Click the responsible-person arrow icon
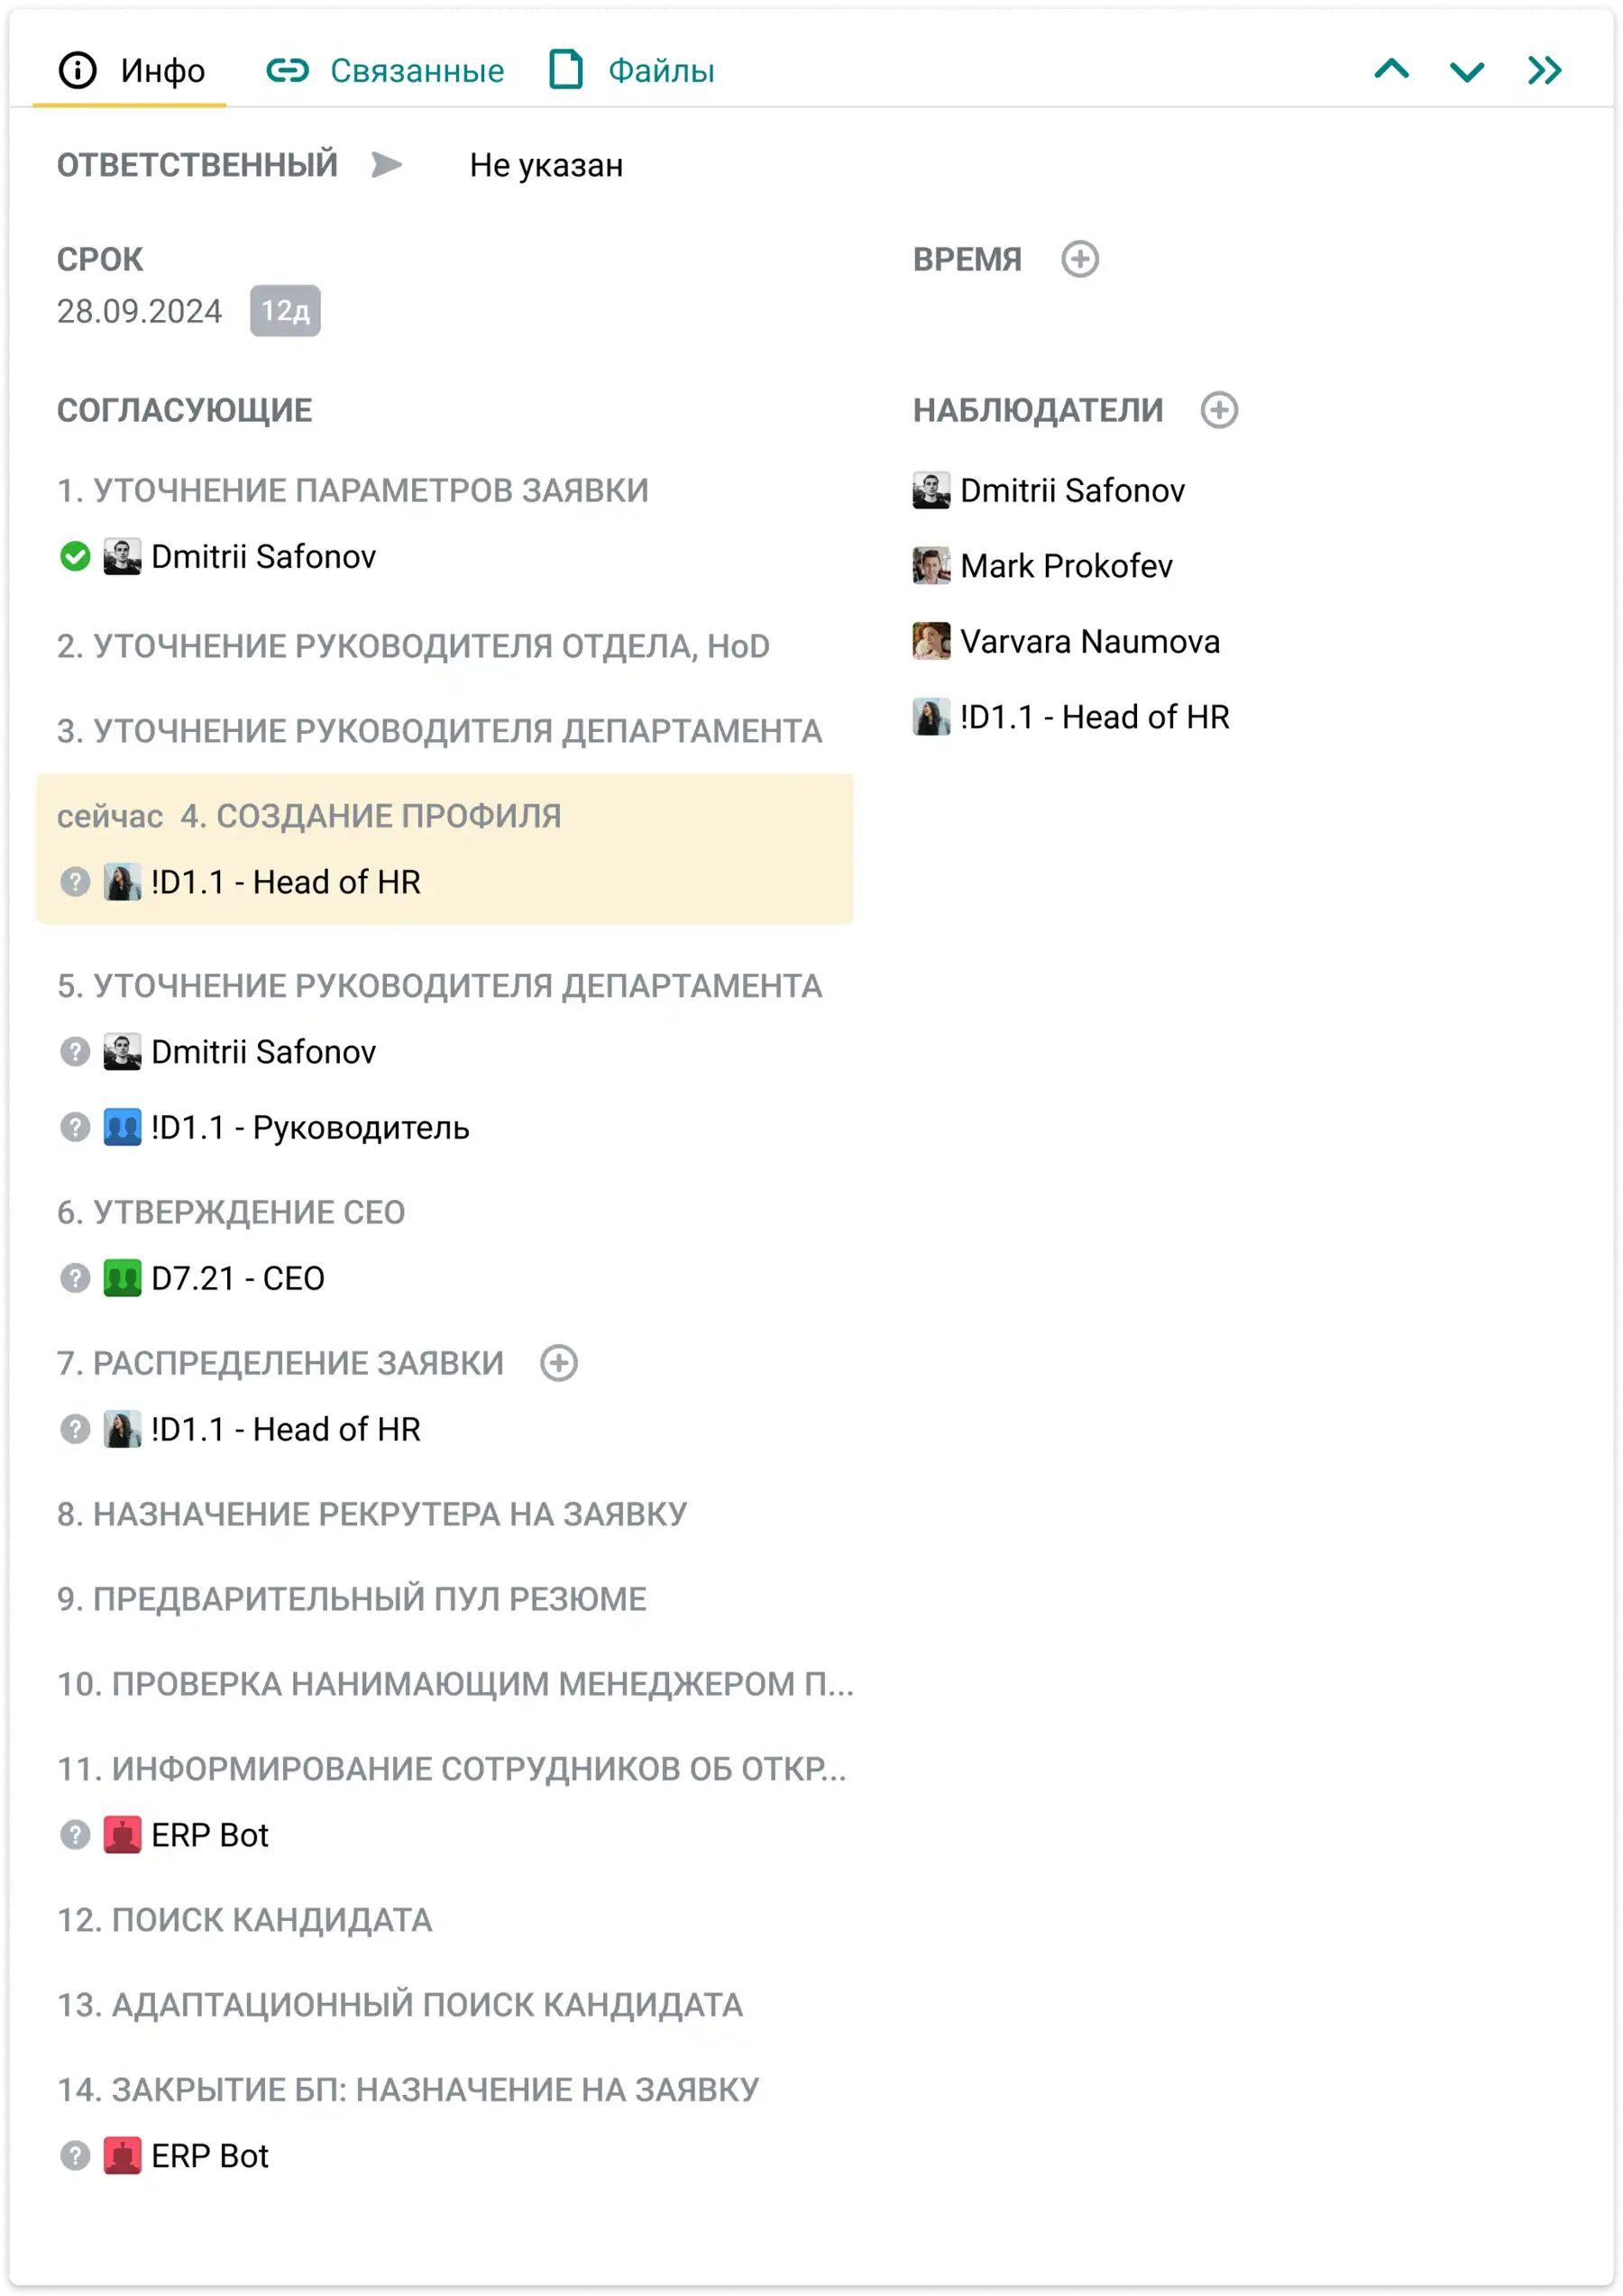 [386, 164]
